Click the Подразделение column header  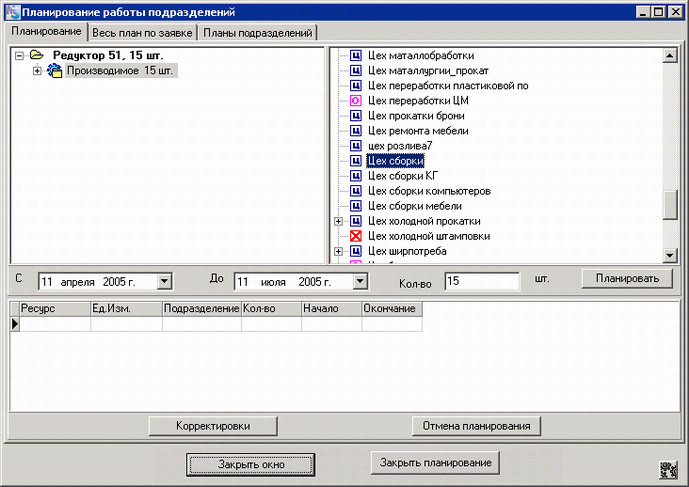(x=202, y=309)
